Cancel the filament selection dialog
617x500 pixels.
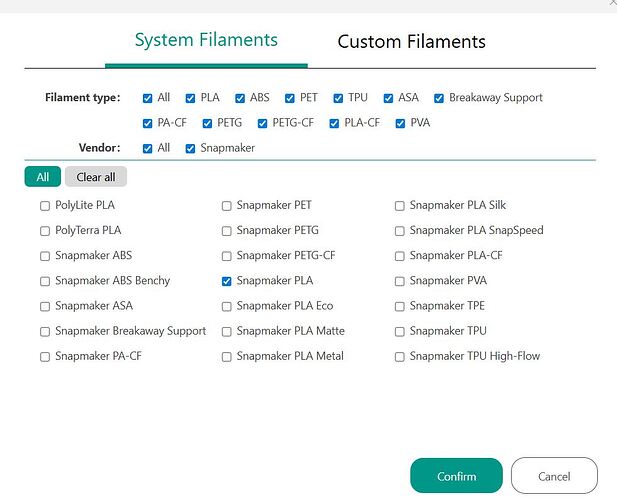(554, 476)
